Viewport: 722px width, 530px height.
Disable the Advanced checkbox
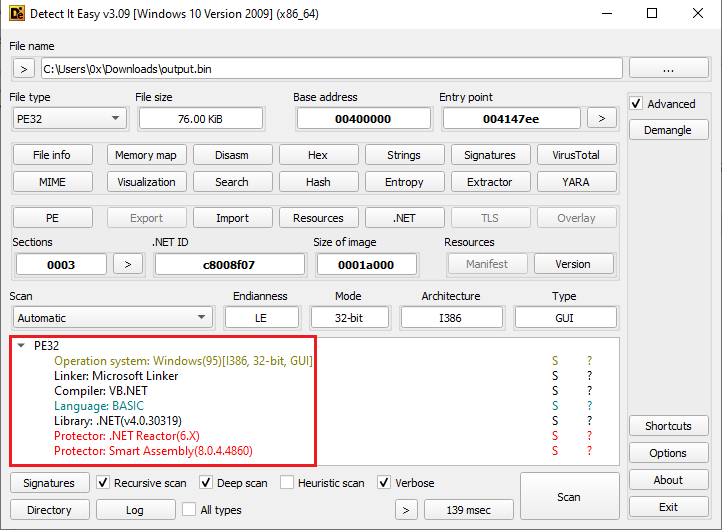[636, 104]
